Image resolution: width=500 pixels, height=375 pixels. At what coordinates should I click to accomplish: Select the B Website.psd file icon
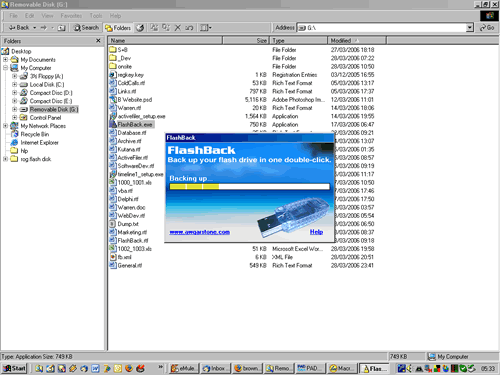pos(113,99)
